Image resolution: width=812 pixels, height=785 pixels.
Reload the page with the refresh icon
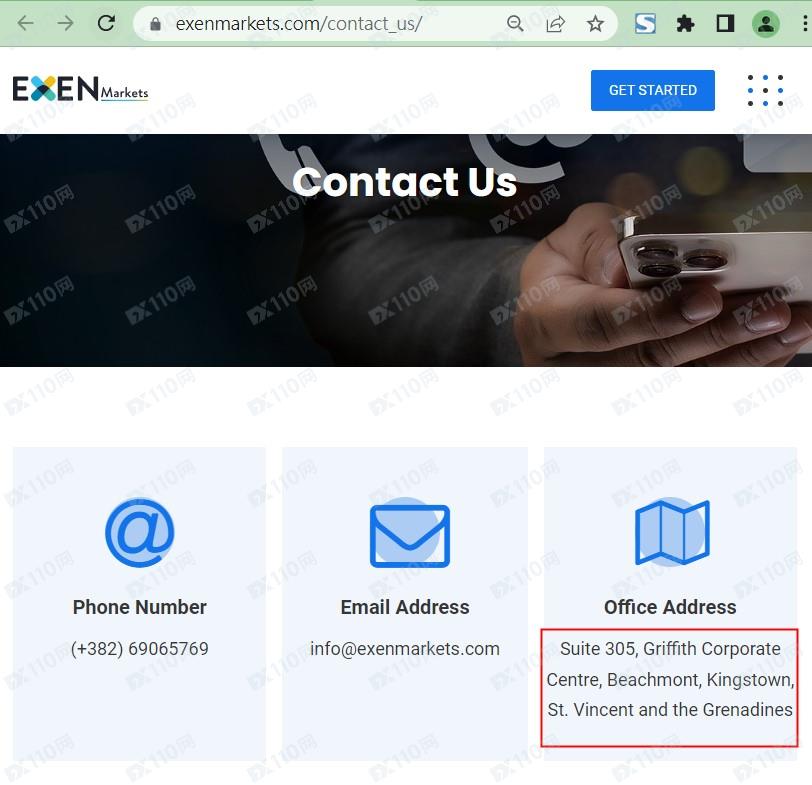pyautogui.click(x=106, y=23)
